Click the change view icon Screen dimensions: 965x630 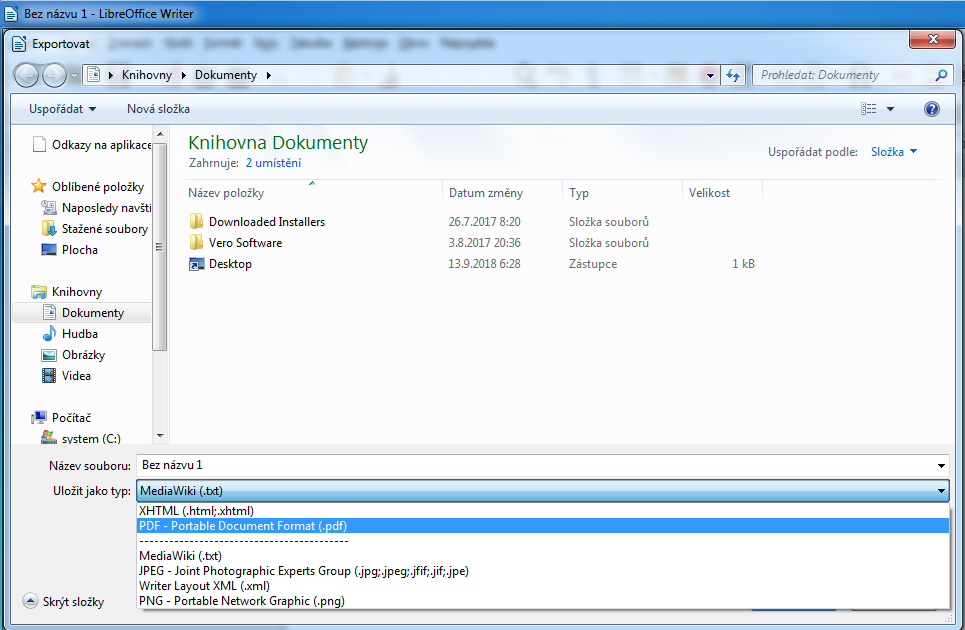(x=869, y=109)
